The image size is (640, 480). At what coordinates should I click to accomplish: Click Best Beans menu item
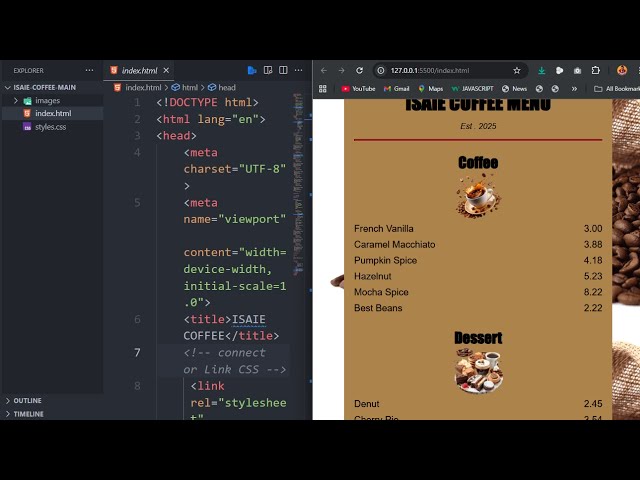378,308
